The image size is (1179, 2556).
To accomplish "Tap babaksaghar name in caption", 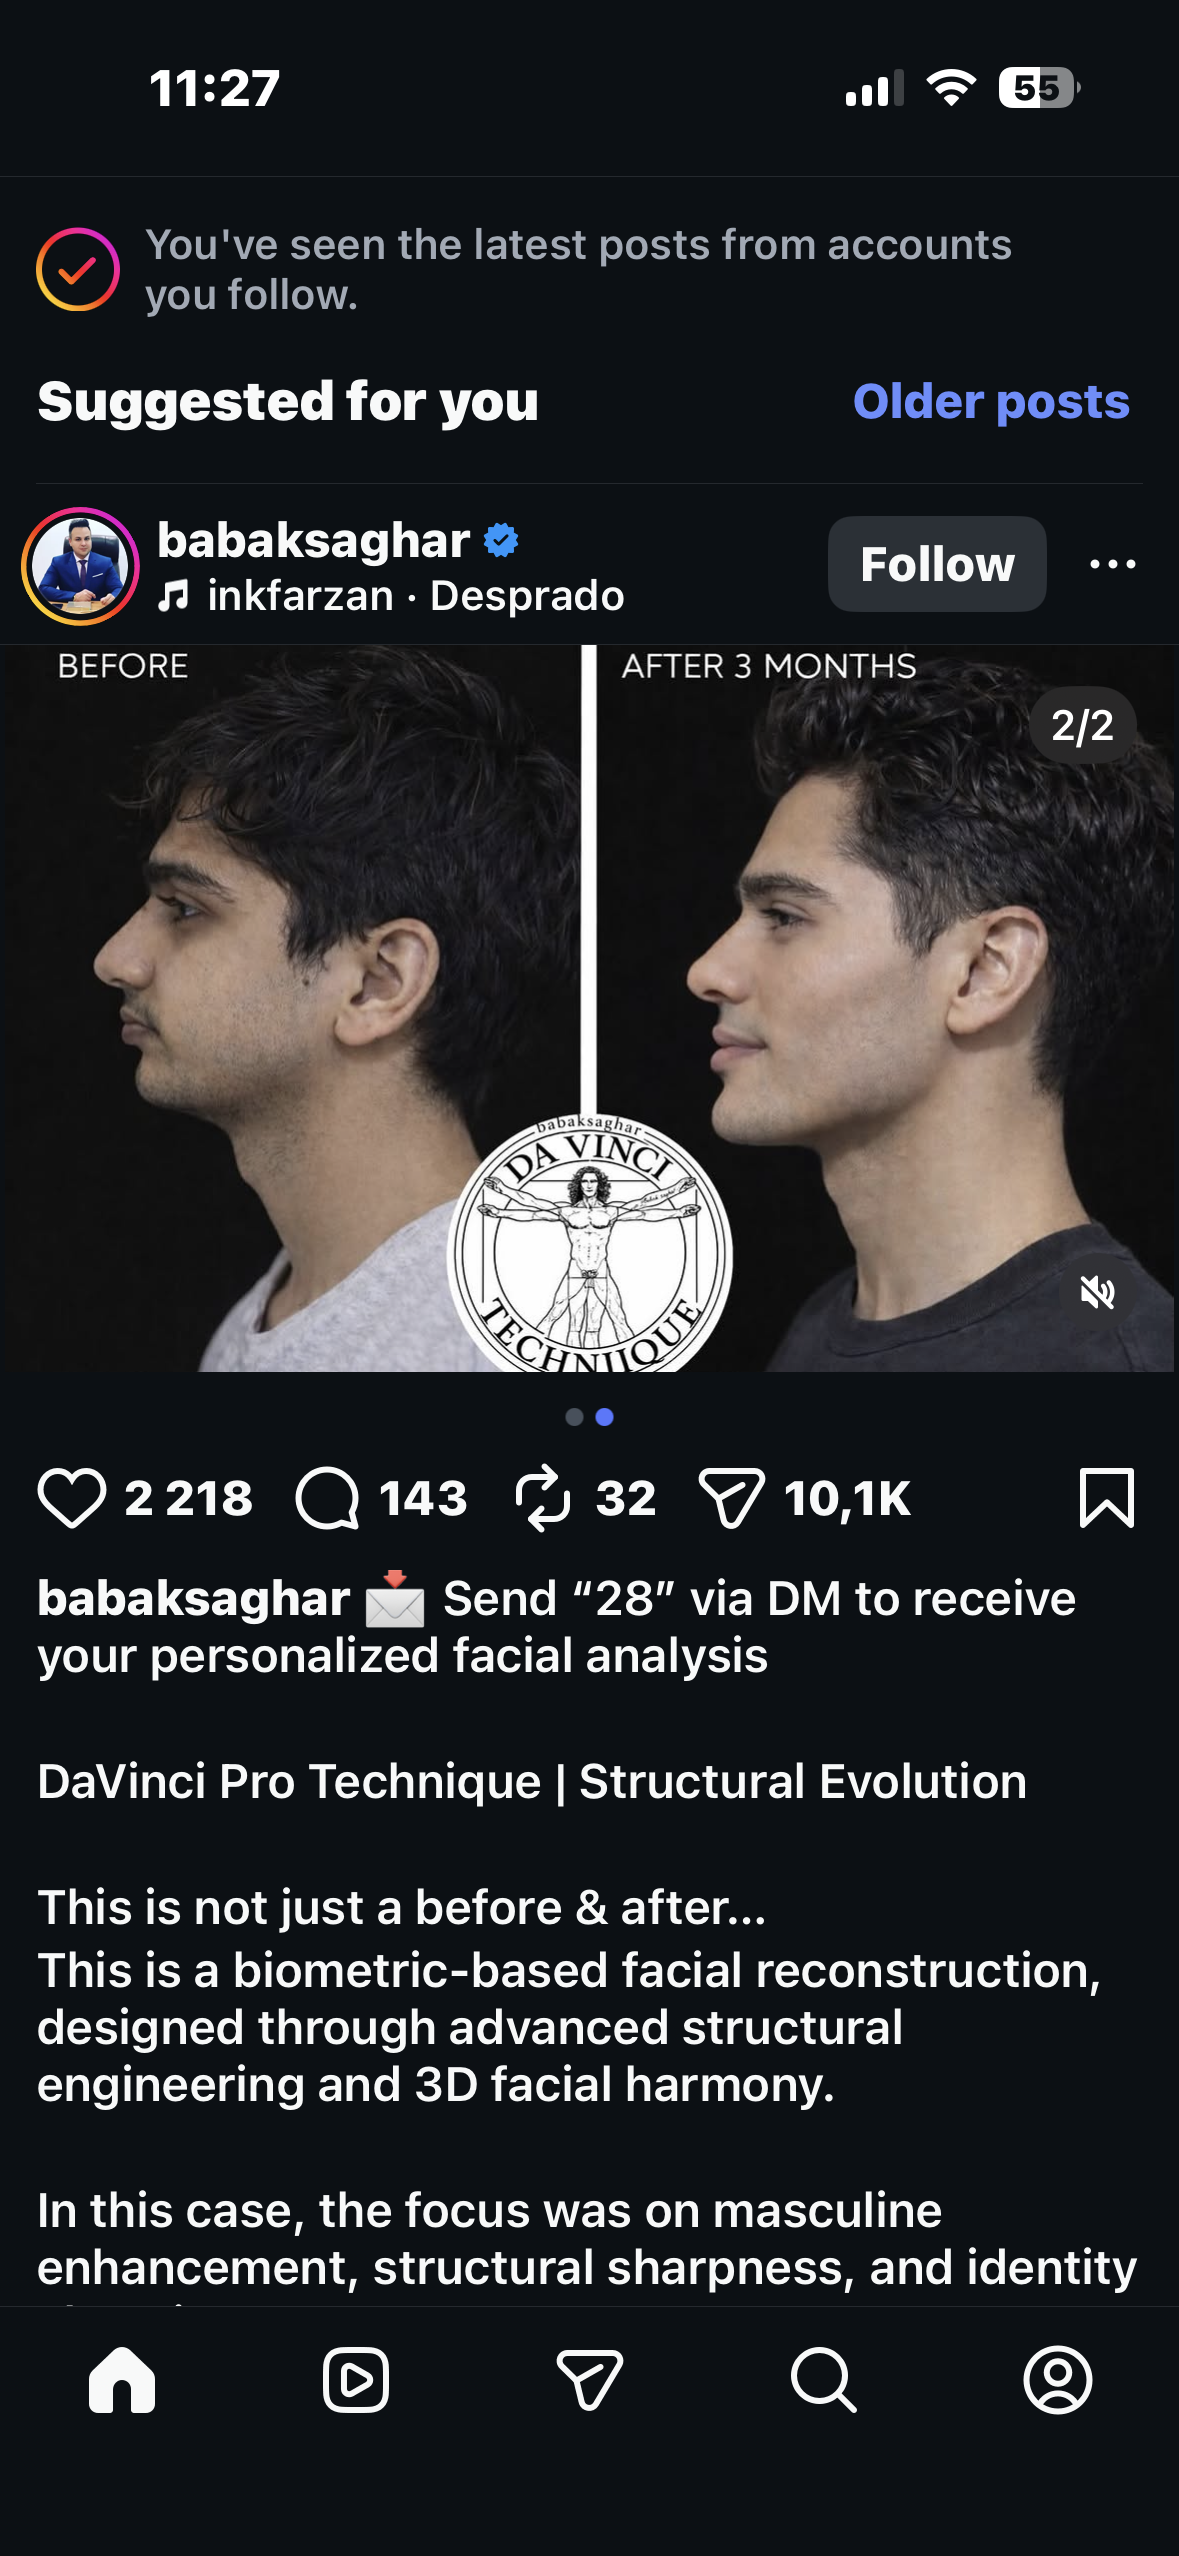I will (x=193, y=1598).
